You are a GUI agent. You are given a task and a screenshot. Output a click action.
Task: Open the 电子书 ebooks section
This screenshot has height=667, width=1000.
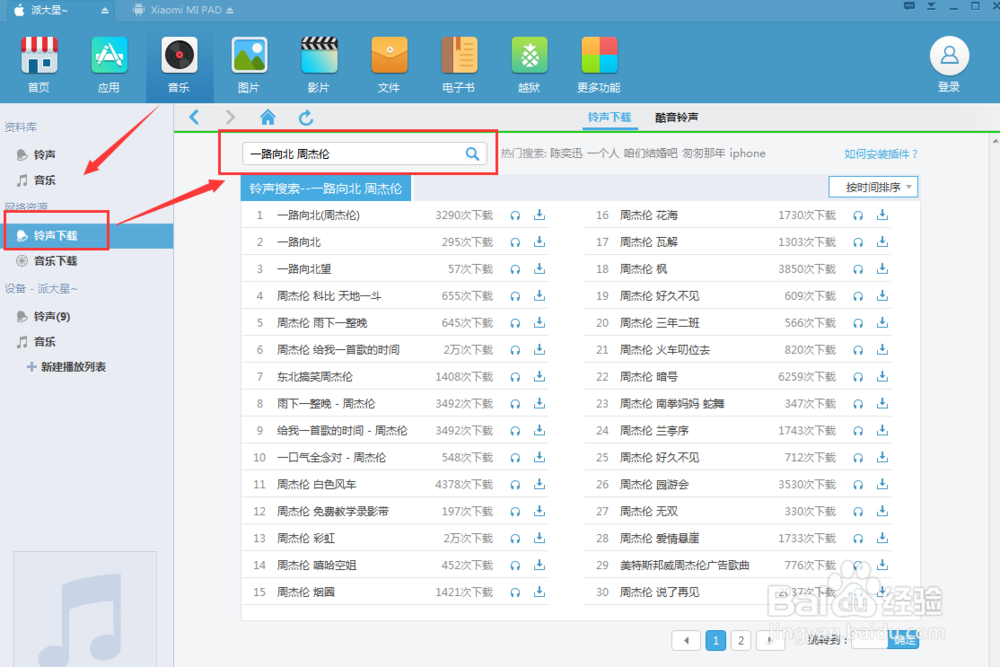click(459, 64)
